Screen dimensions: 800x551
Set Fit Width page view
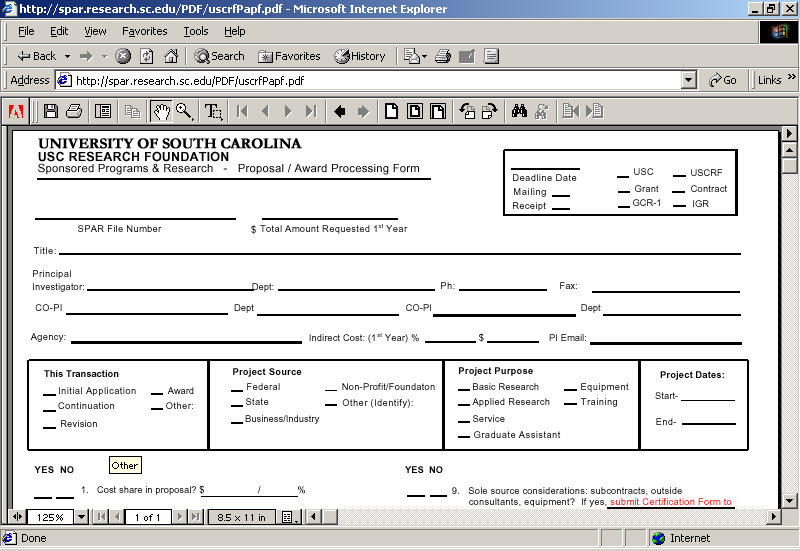(438, 111)
